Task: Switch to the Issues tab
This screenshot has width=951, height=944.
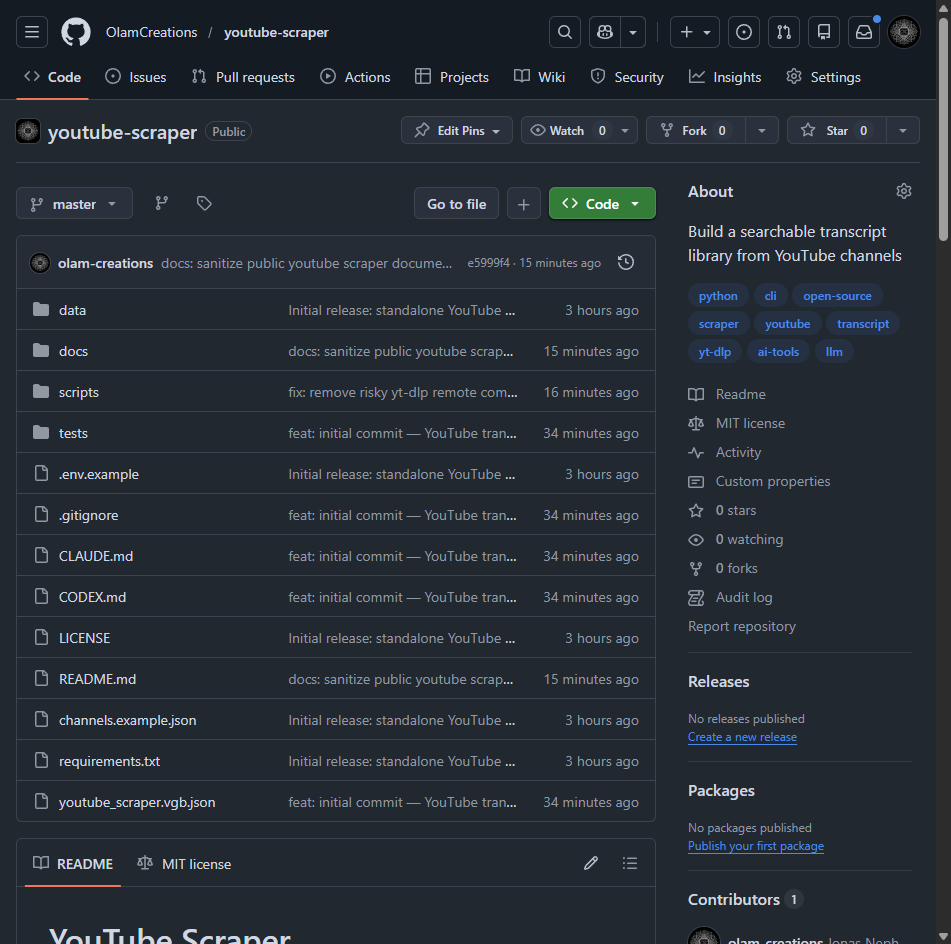Action: coord(135,77)
